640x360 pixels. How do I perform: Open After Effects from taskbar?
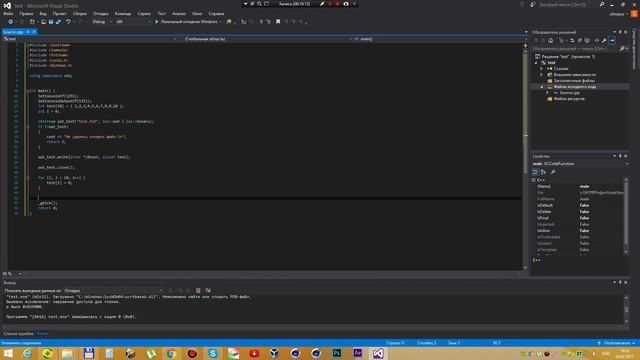coord(358,353)
